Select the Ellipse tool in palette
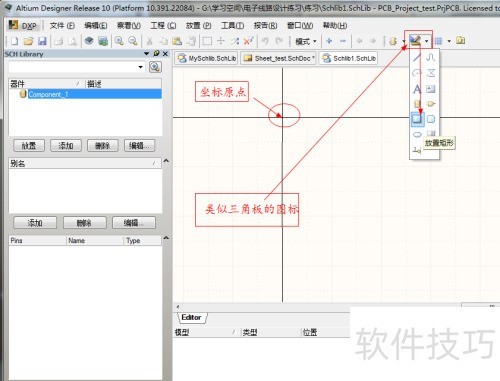 tap(417, 134)
